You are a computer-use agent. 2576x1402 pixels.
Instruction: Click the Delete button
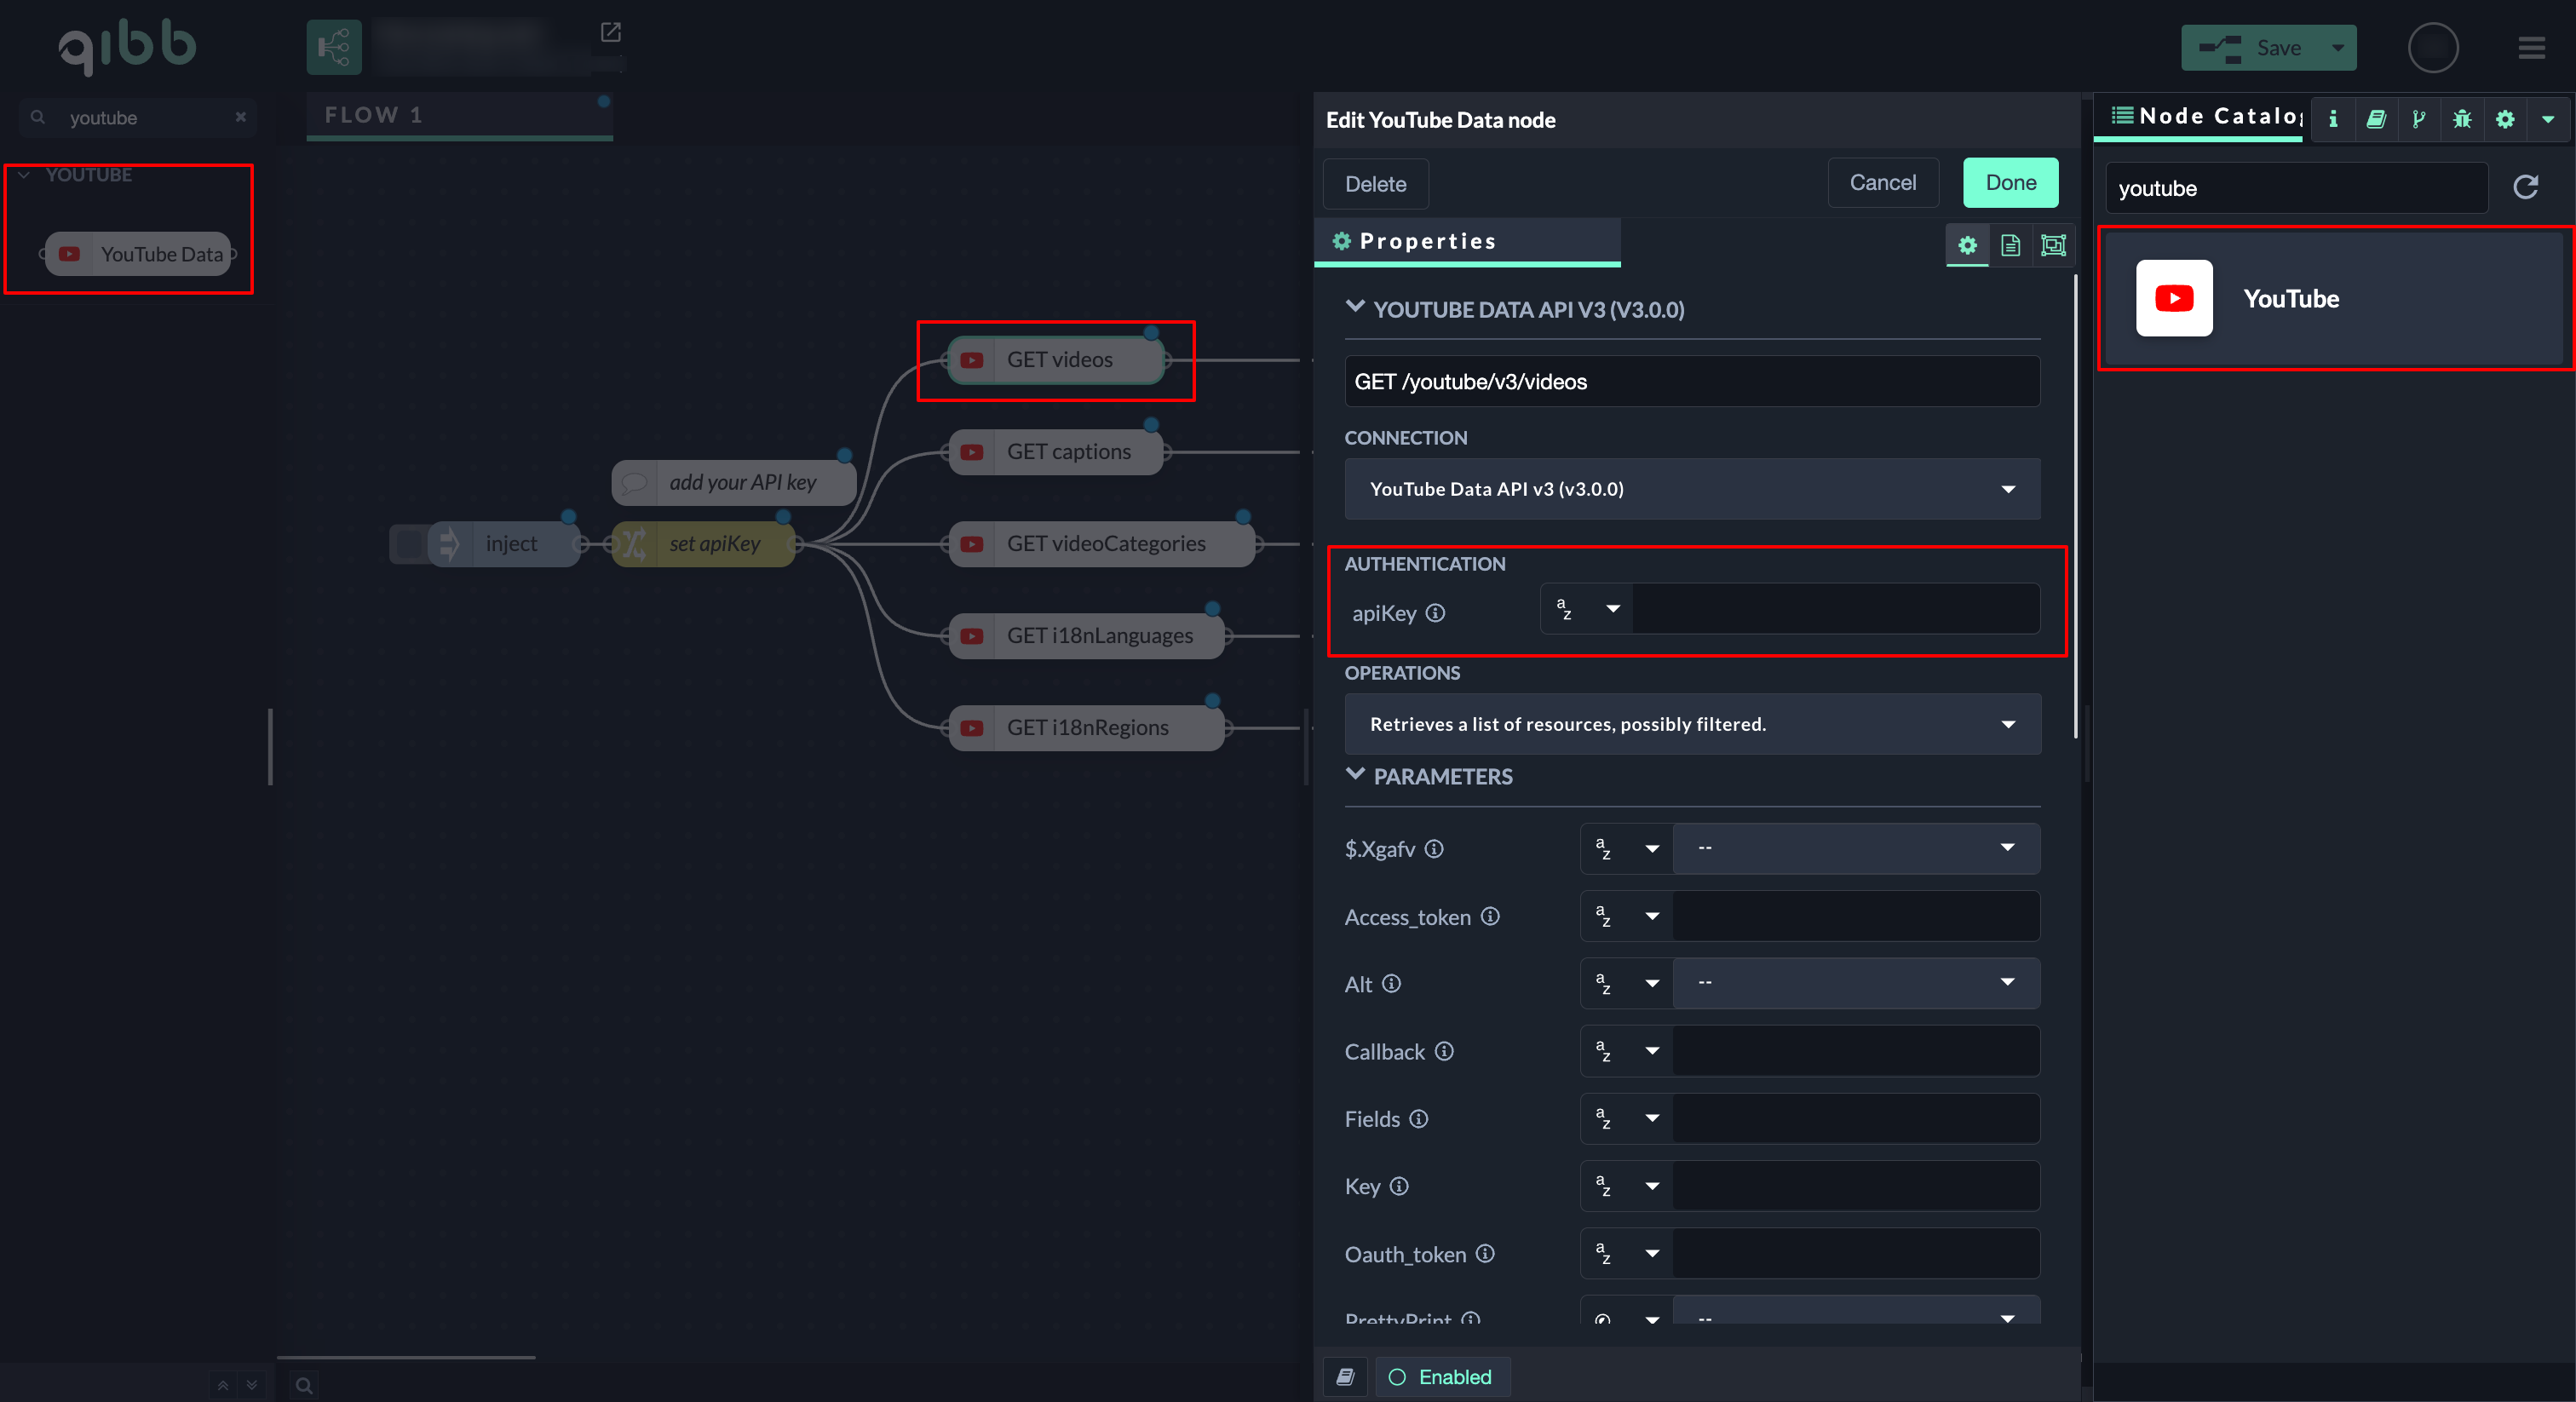tap(1375, 184)
